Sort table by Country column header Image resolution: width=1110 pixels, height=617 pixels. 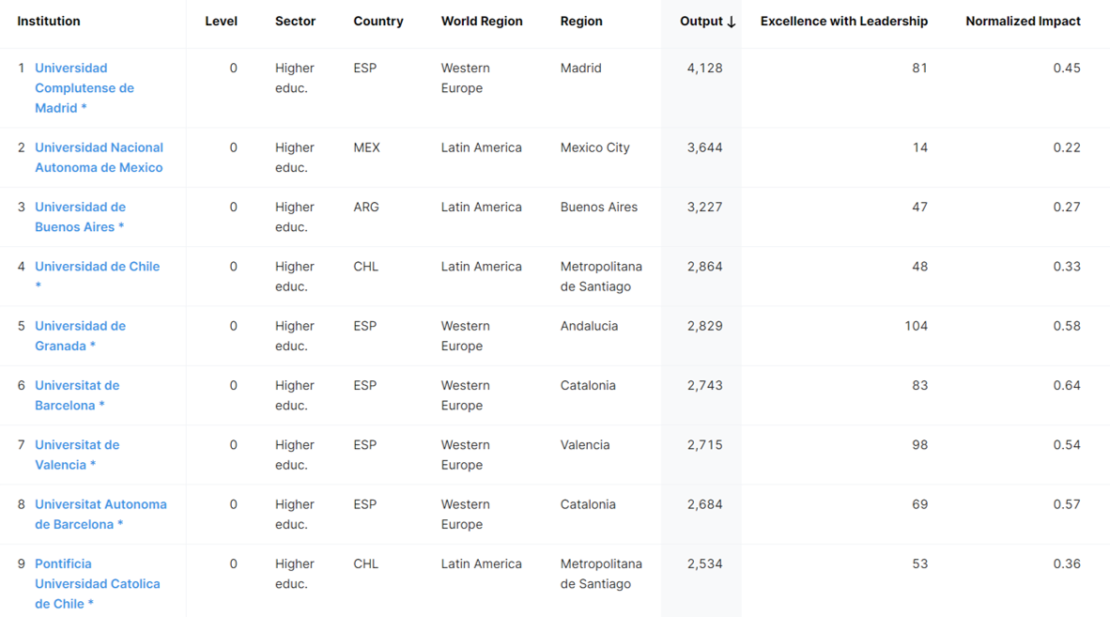point(378,21)
